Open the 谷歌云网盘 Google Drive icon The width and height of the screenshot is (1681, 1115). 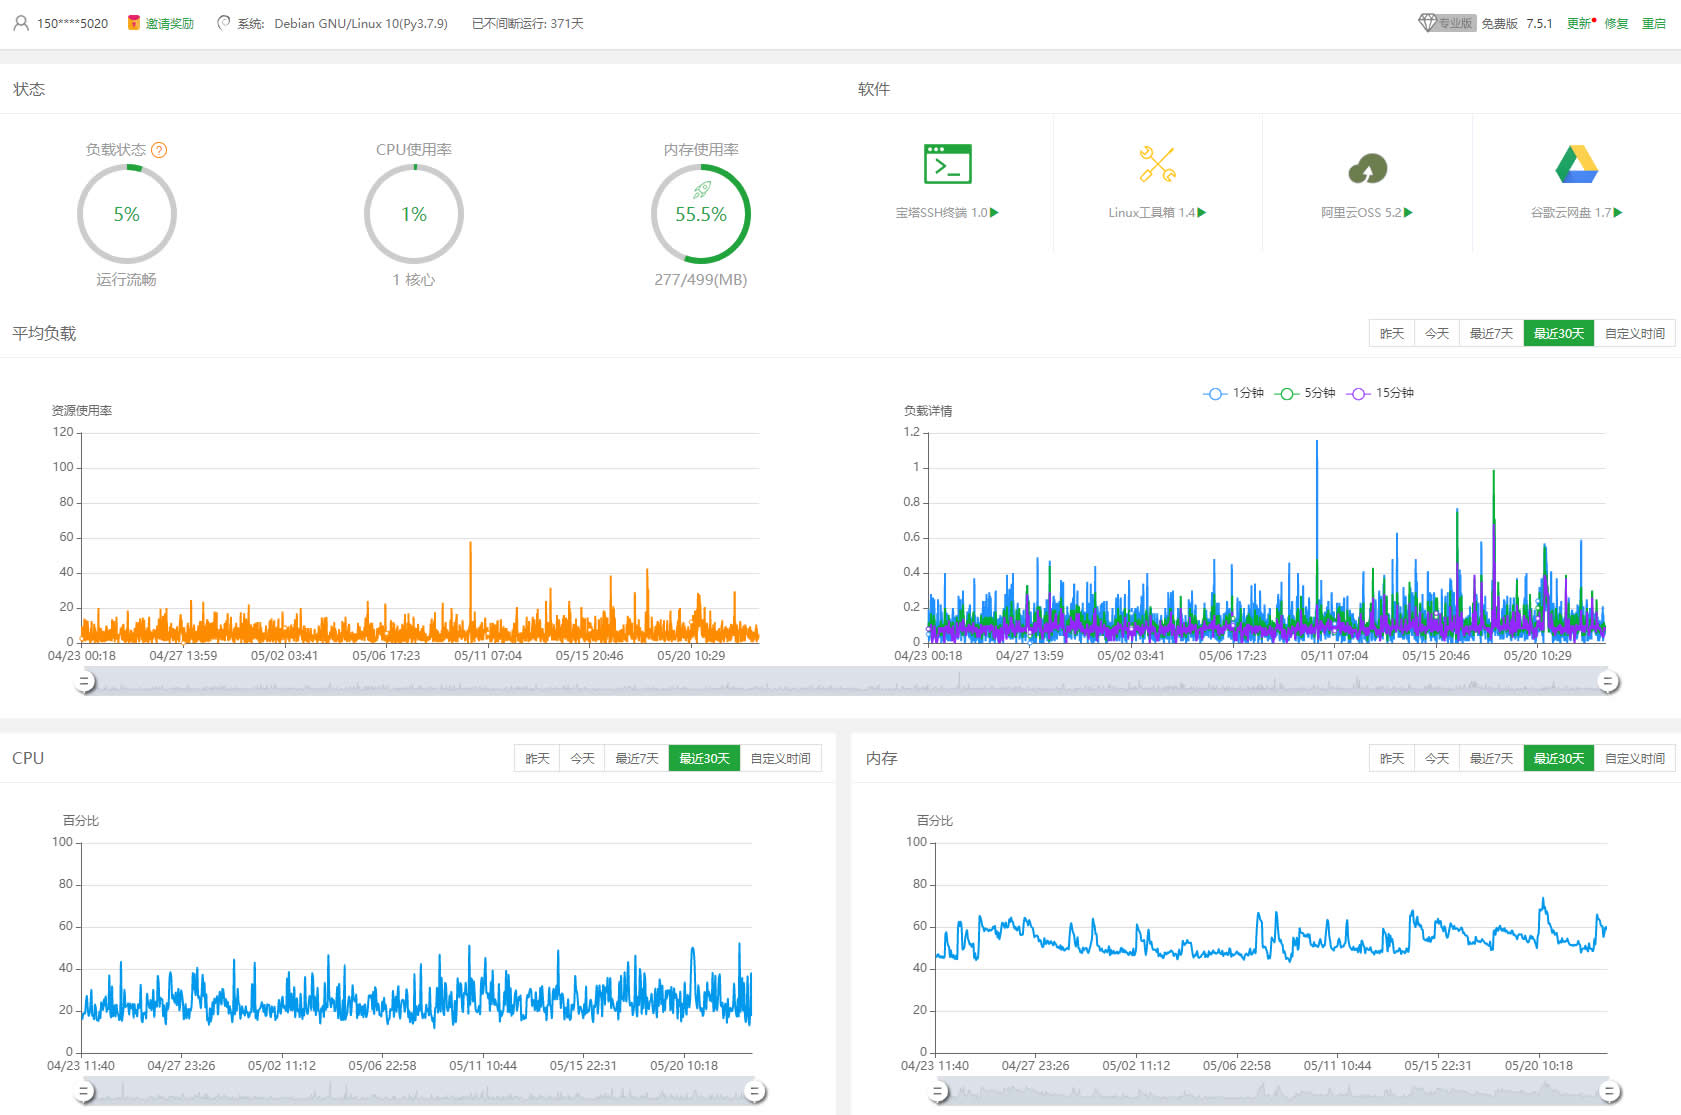(x=1577, y=164)
